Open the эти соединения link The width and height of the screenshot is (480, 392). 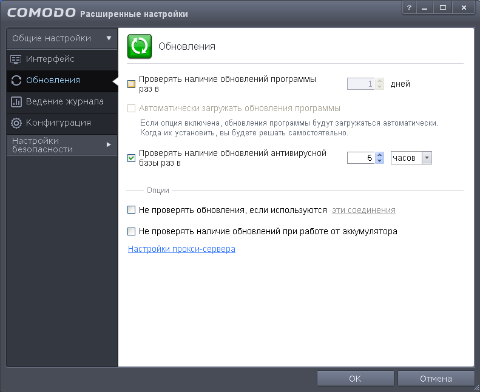(363, 210)
